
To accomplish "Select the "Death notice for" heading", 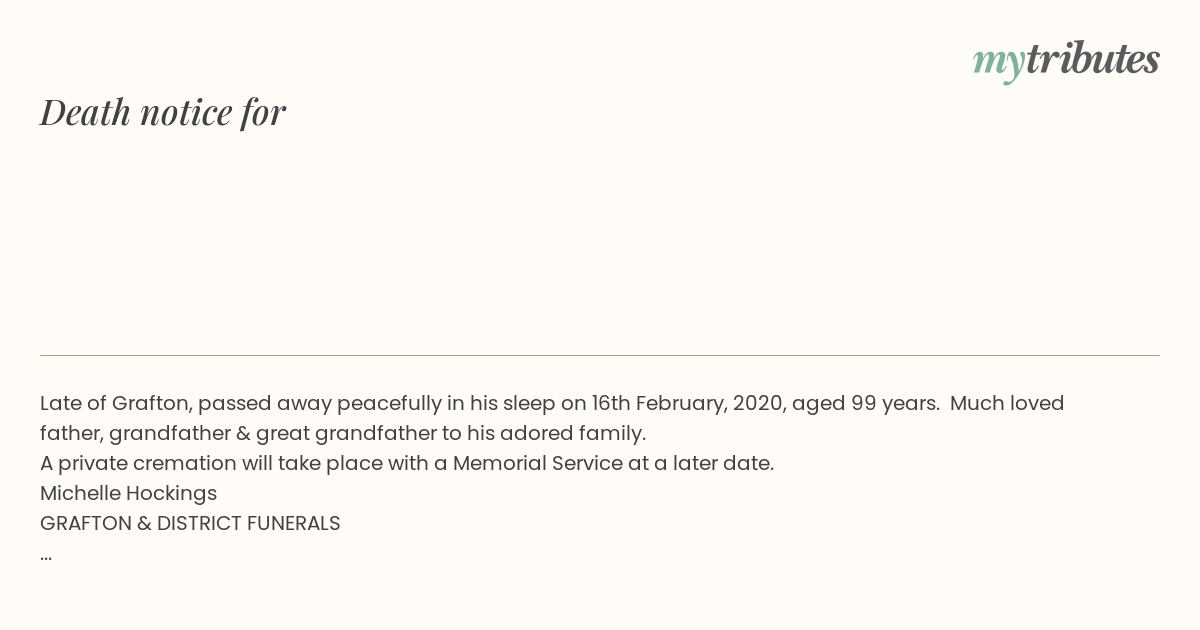I will (163, 112).
